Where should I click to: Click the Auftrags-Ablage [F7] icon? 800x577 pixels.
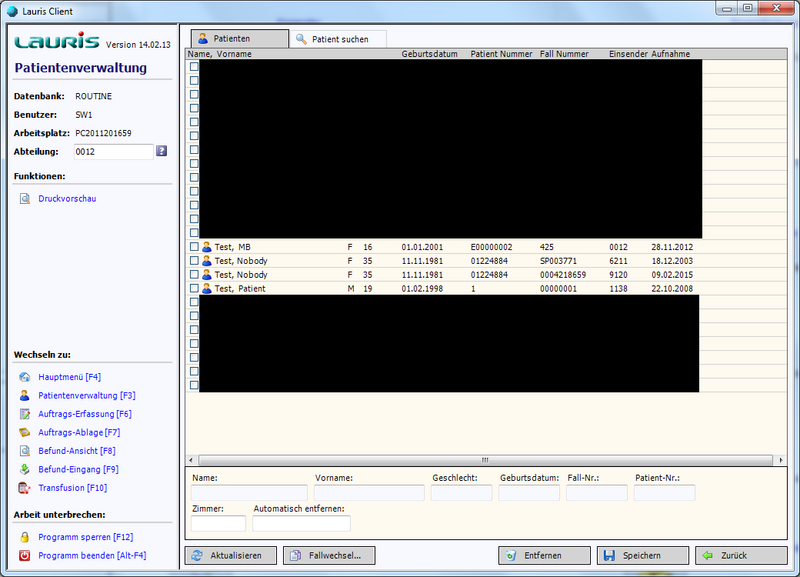[x=25, y=433]
